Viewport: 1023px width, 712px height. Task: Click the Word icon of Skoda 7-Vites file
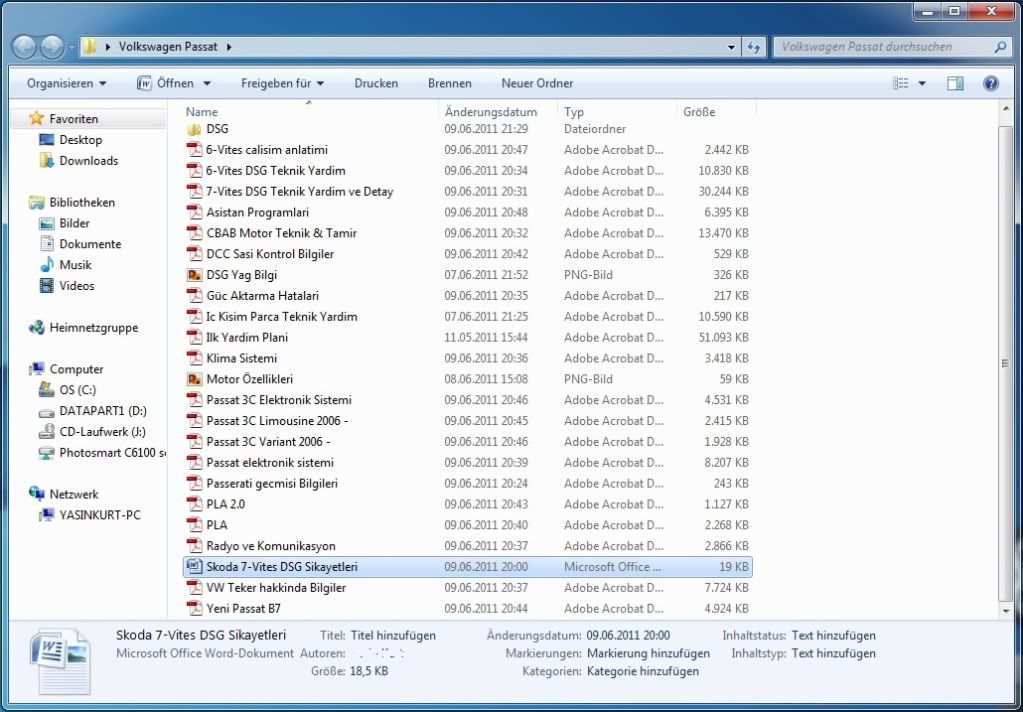(194, 566)
